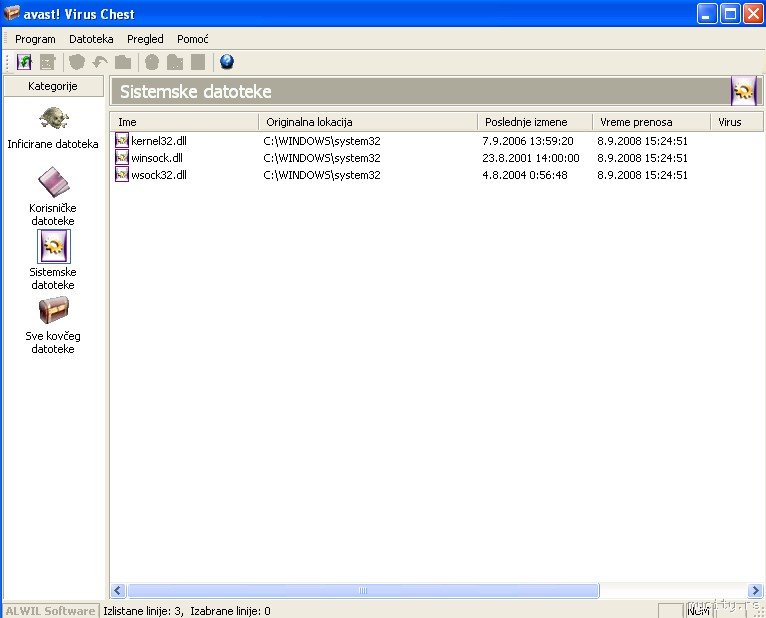Click grayed folder icon beside the square icon
Screen dimensions: 766x618
pyautogui.click(x=175, y=62)
